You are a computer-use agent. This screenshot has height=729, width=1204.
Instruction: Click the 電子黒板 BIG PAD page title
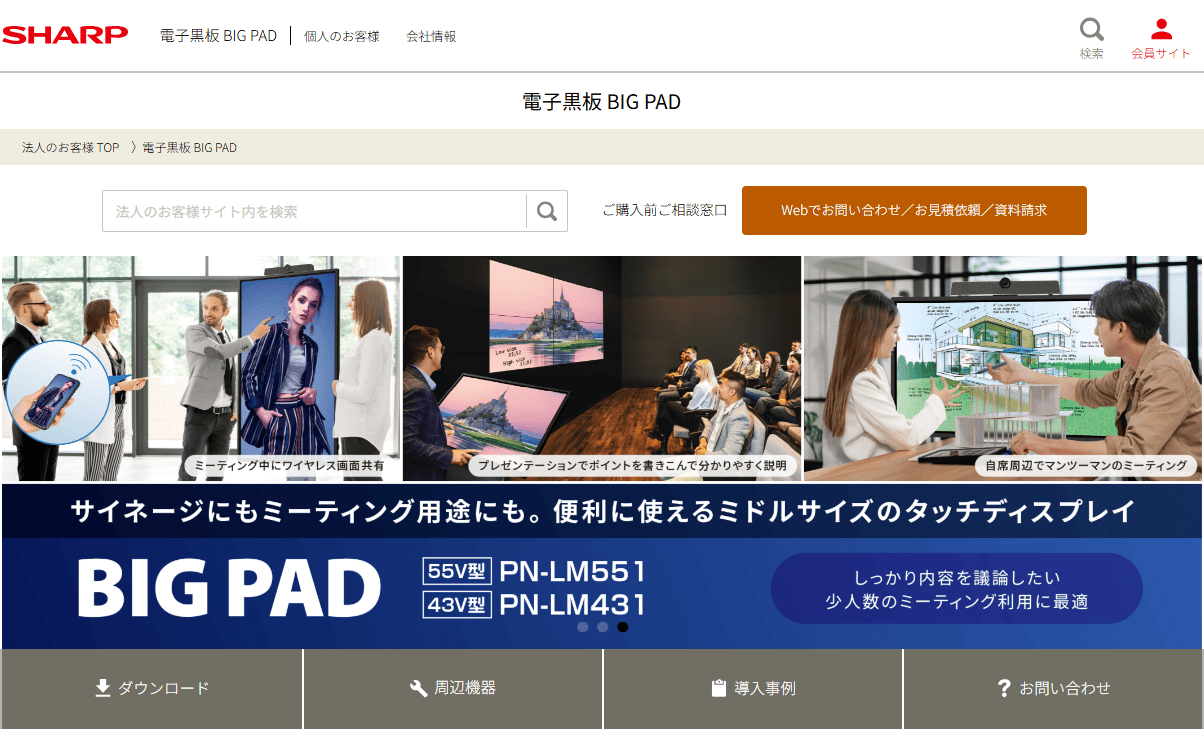pos(602,102)
